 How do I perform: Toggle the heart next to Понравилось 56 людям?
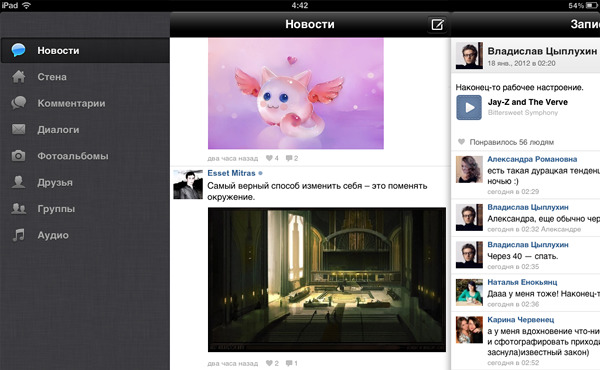461,142
